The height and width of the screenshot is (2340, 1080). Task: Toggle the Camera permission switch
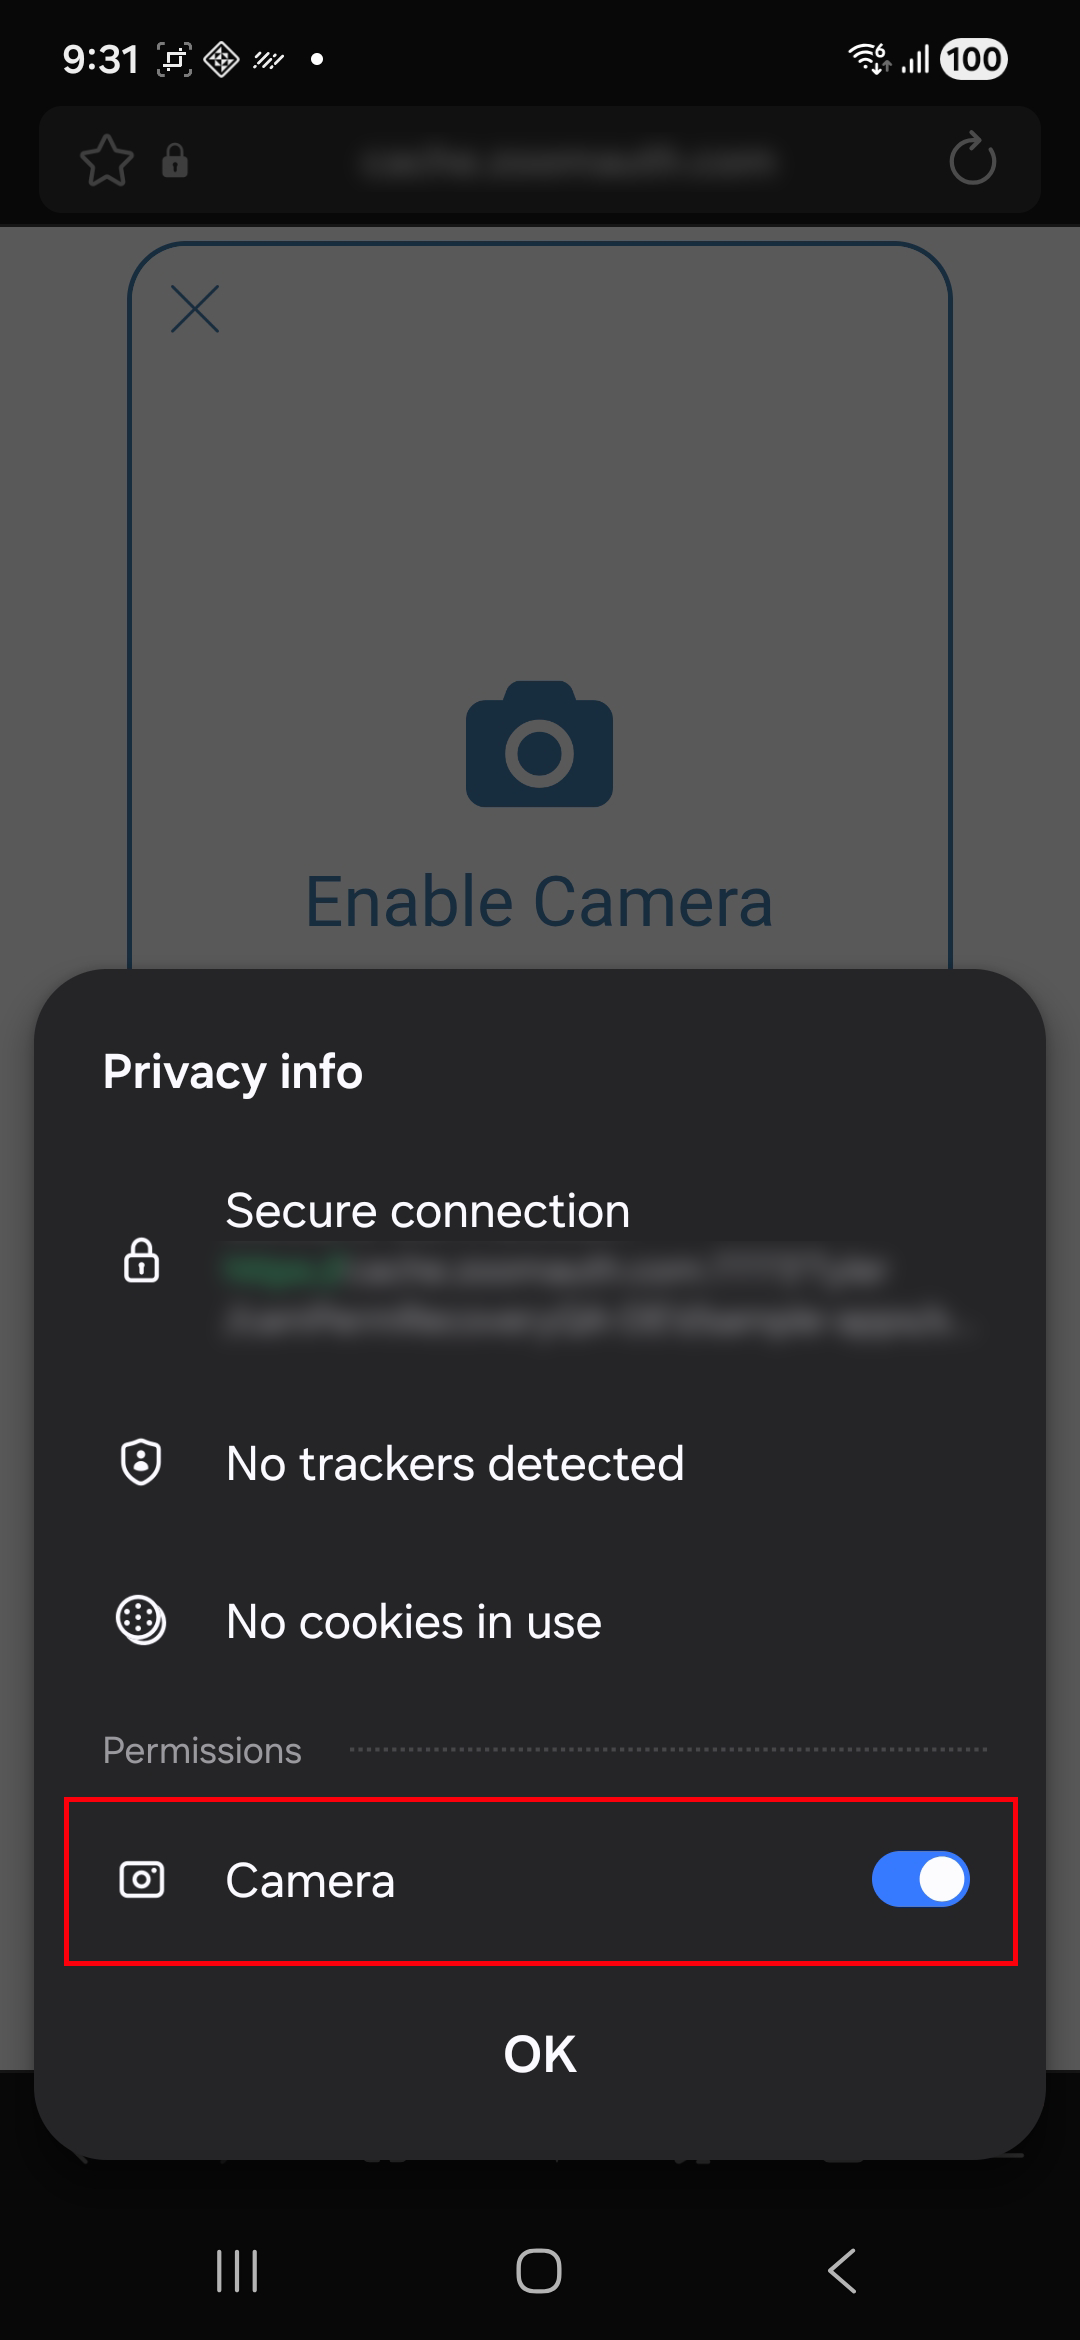click(x=920, y=1880)
